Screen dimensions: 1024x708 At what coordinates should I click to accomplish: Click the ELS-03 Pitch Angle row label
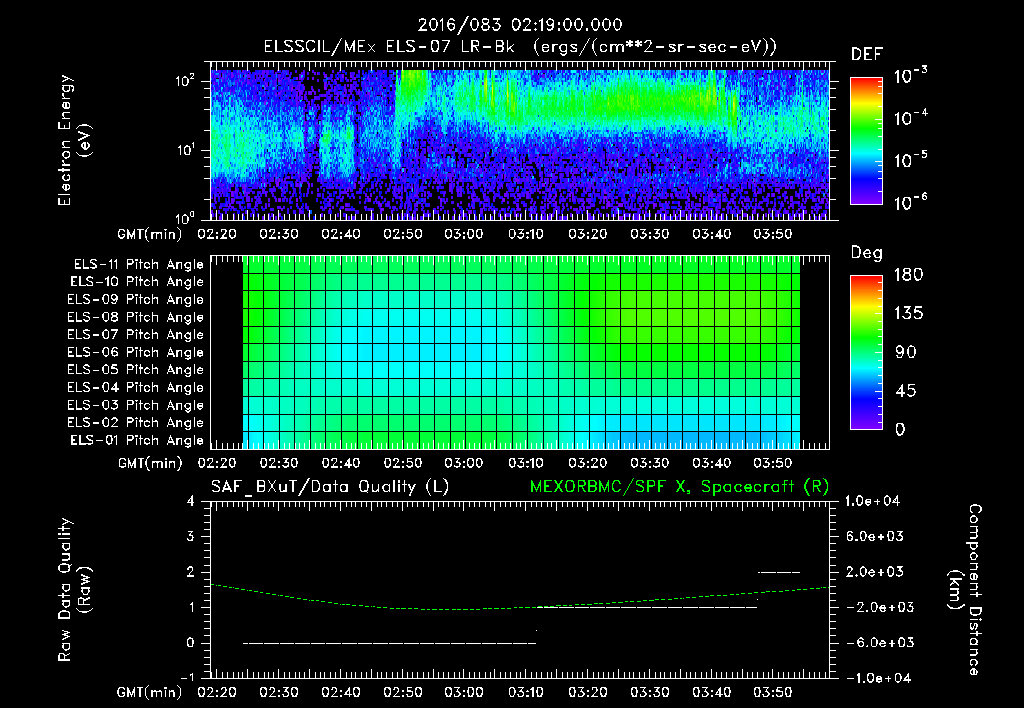[x=135, y=405]
